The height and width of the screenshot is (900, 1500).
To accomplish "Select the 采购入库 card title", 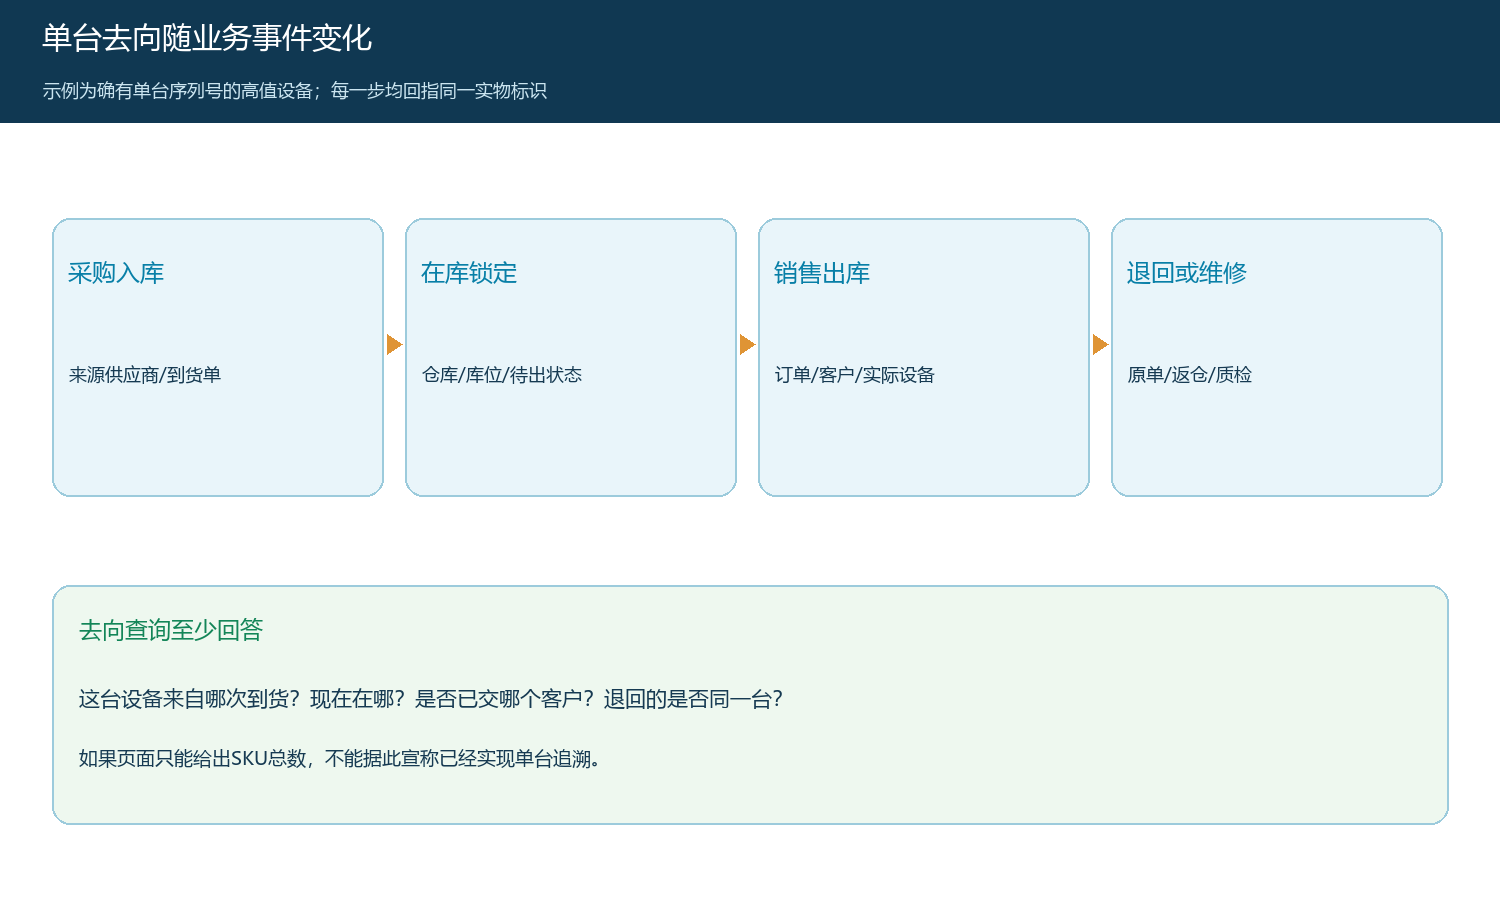I will click(116, 273).
